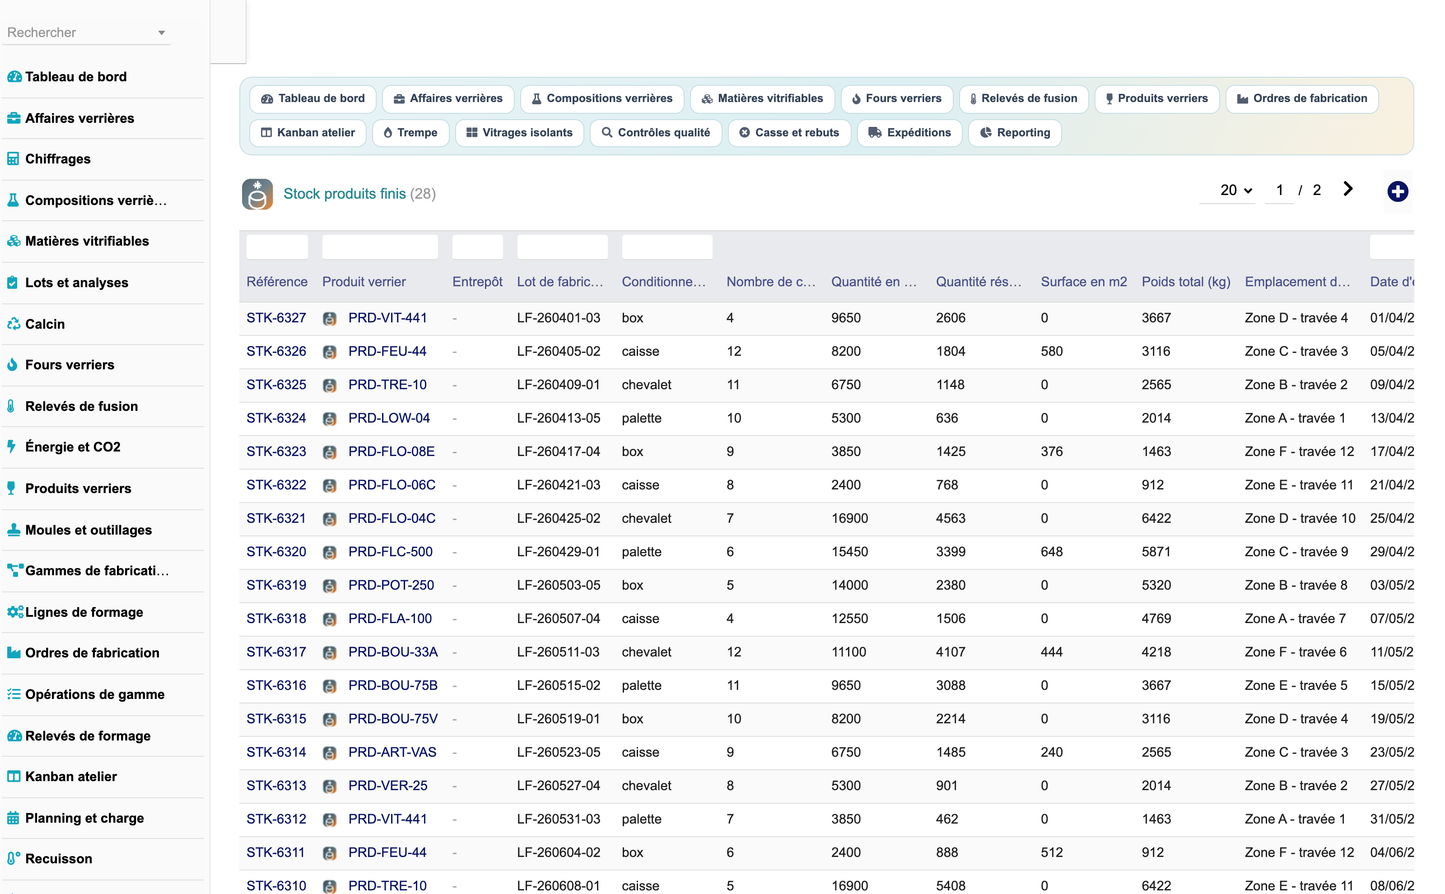Click Recuisson thermometer icon in sidebar
The height and width of the screenshot is (894, 1445).
pyautogui.click(x=13, y=859)
